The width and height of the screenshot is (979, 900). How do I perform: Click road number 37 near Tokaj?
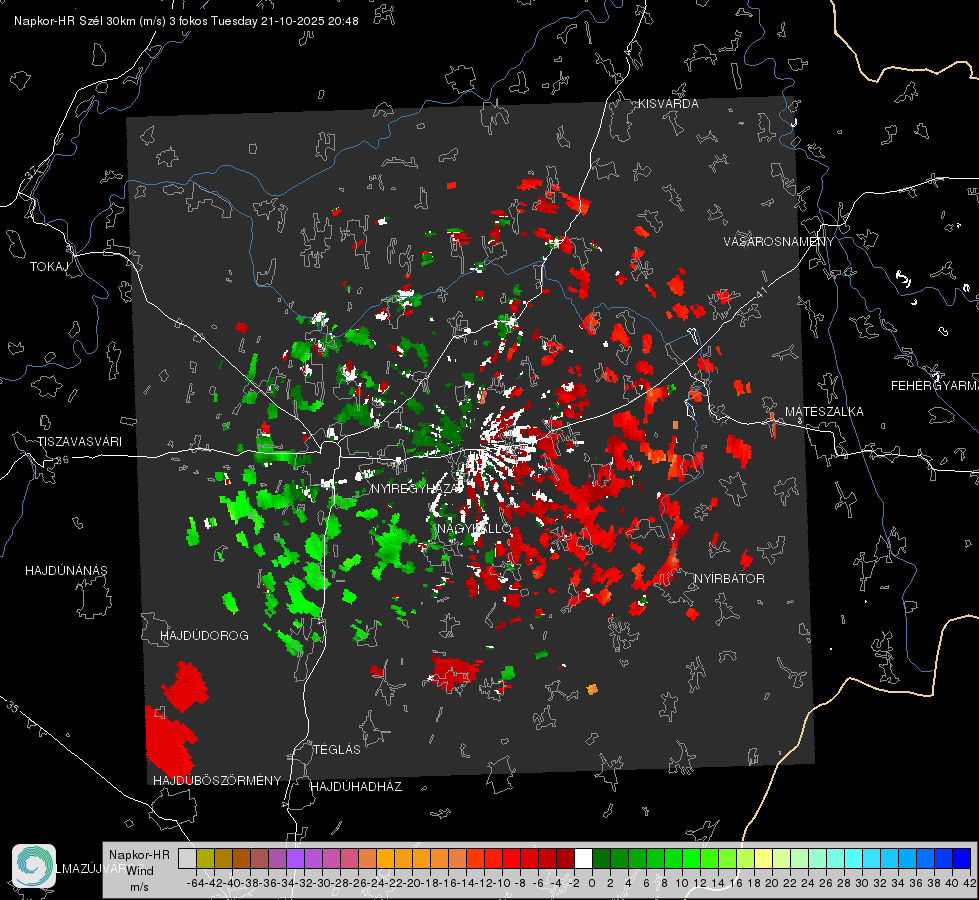click(31, 172)
